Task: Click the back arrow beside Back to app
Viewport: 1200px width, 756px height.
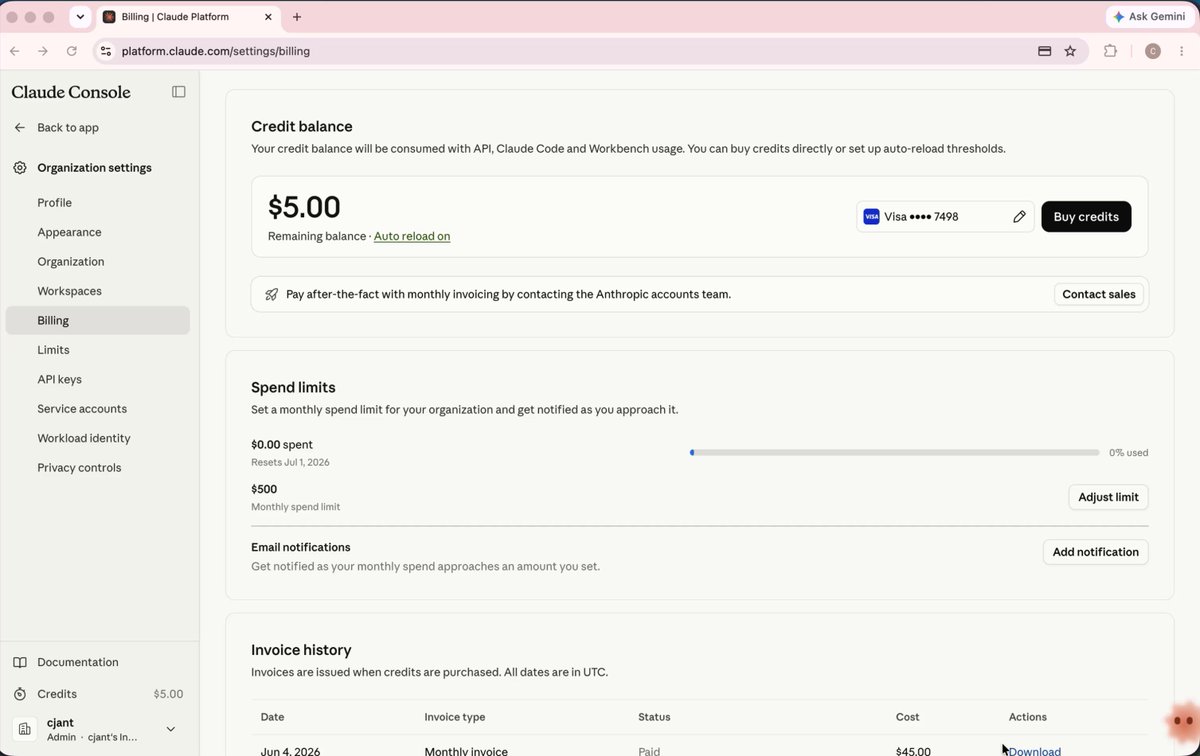Action: coord(20,128)
